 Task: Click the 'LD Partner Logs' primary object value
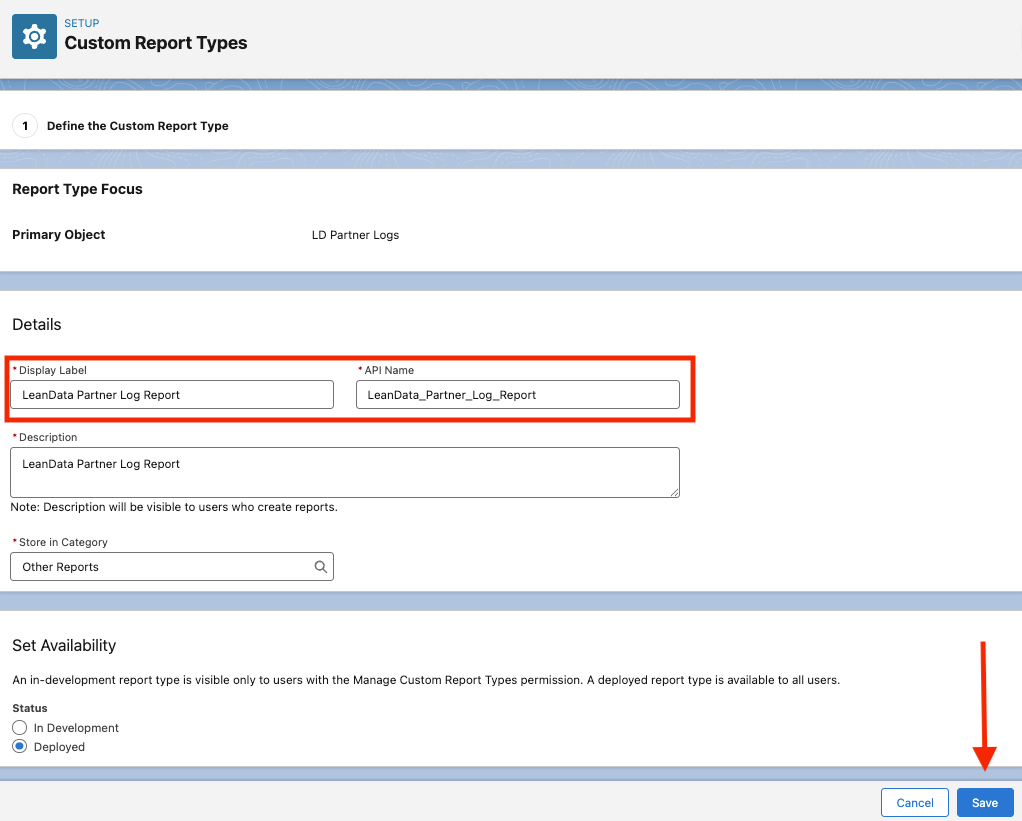click(355, 235)
